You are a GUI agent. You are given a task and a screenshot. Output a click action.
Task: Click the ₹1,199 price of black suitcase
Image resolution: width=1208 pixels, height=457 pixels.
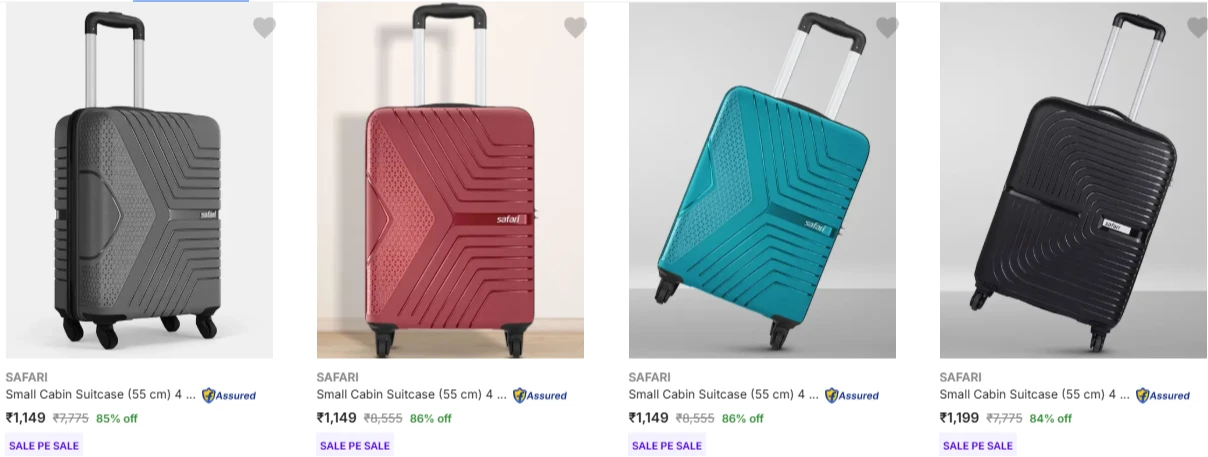pyautogui.click(x=959, y=418)
